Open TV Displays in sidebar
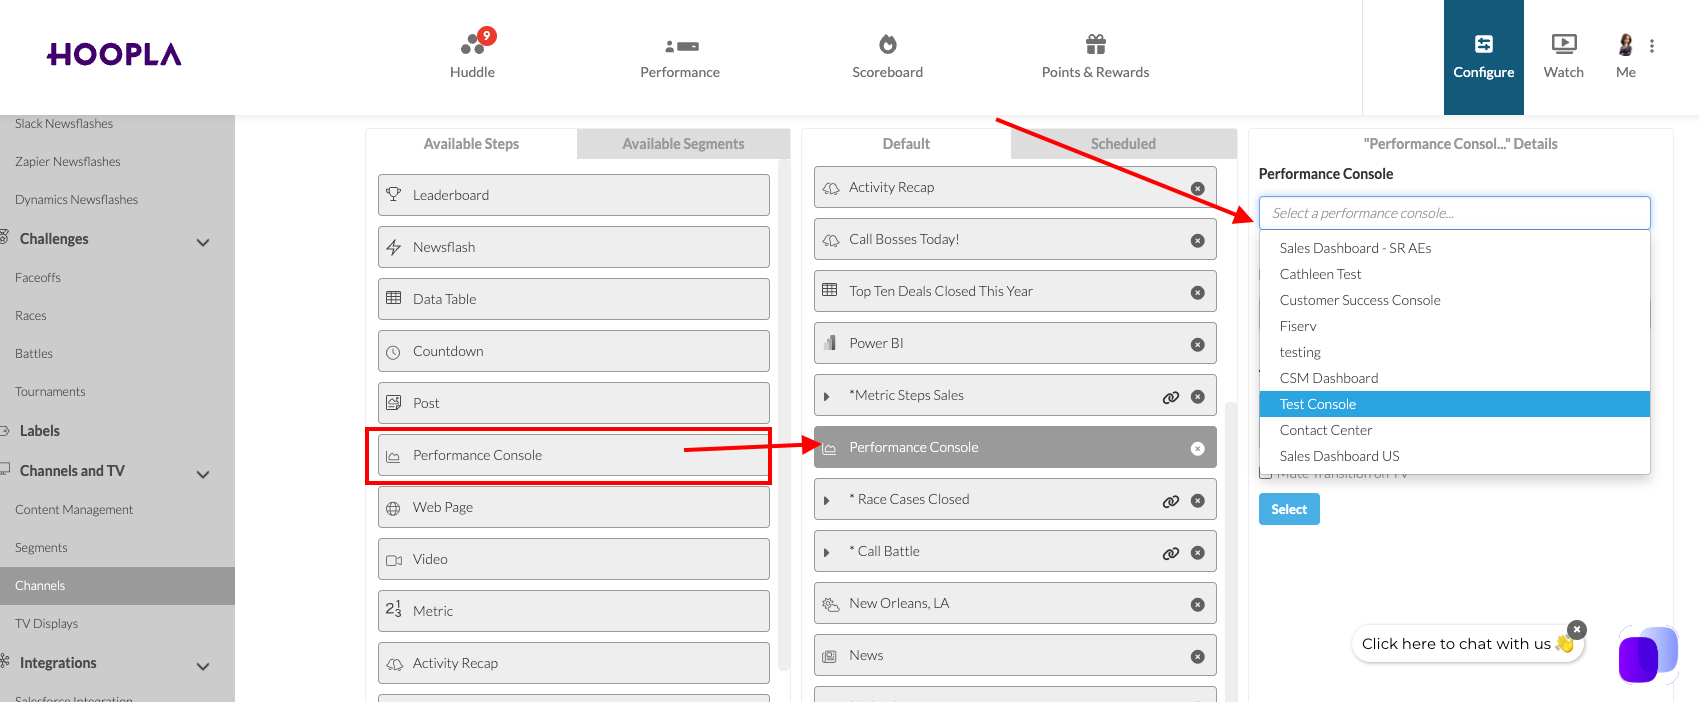1699x702 pixels. point(46,624)
